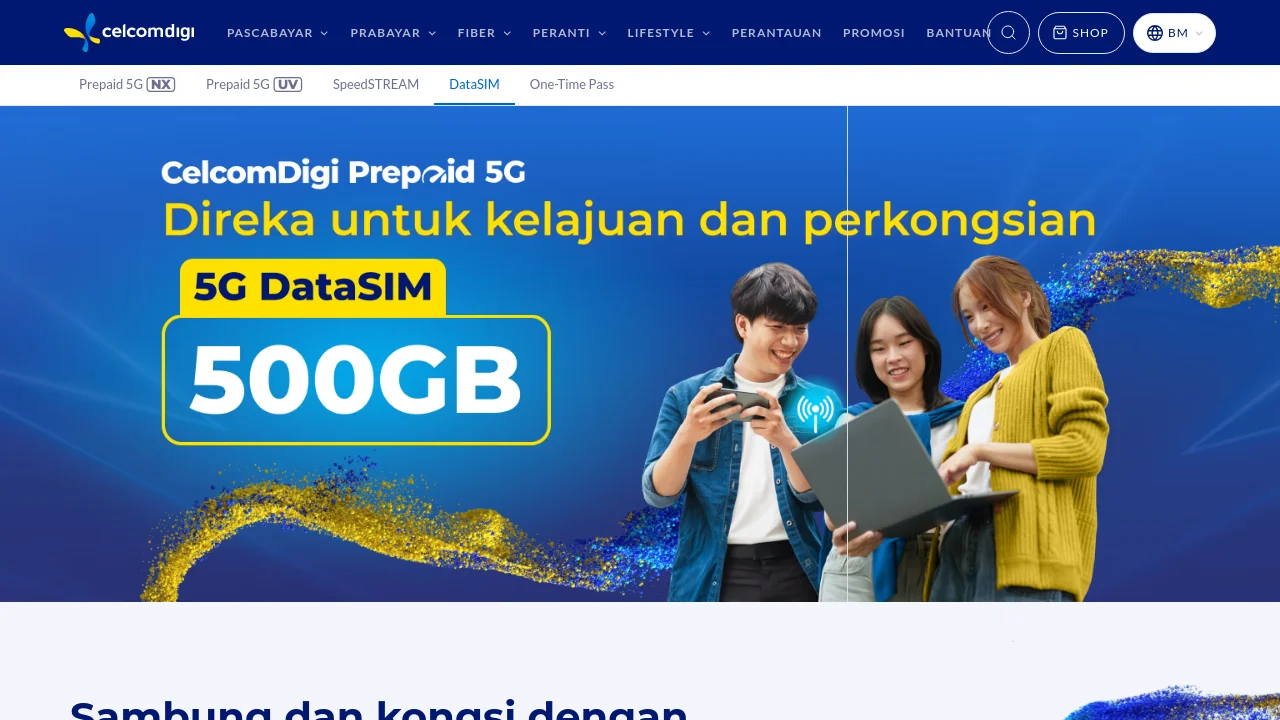Switch to the SpeedSTREAM tab
Viewport: 1280px width, 720px height.
(x=376, y=85)
